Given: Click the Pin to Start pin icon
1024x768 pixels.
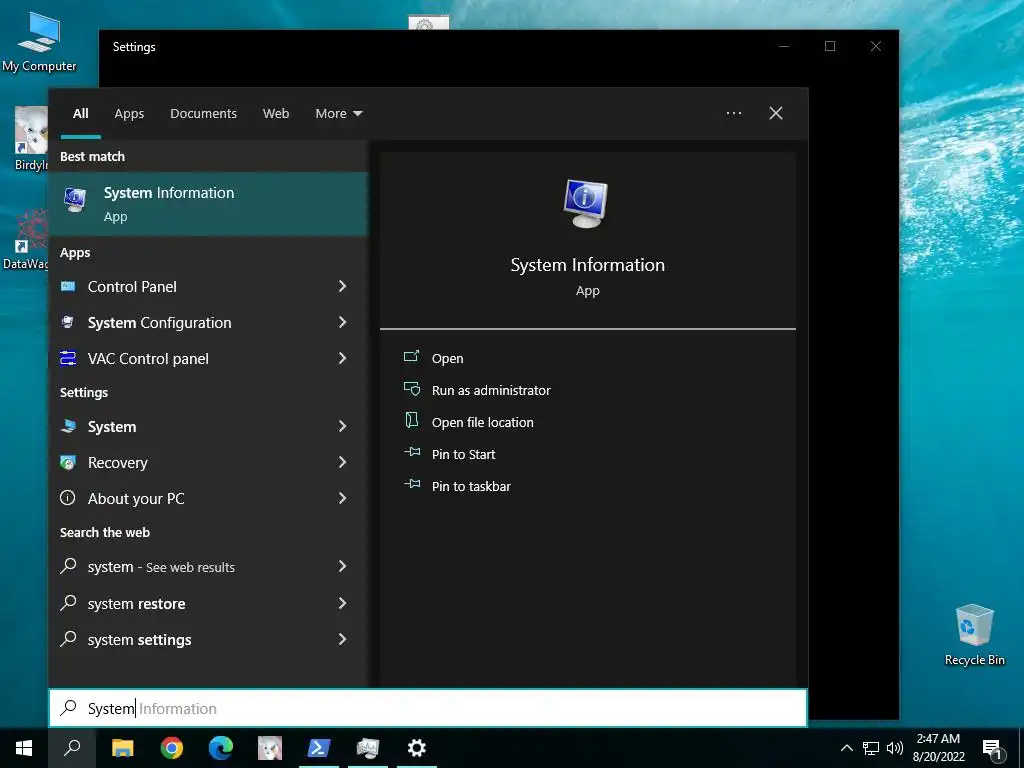Looking at the screenshot, I should point(411,452).
